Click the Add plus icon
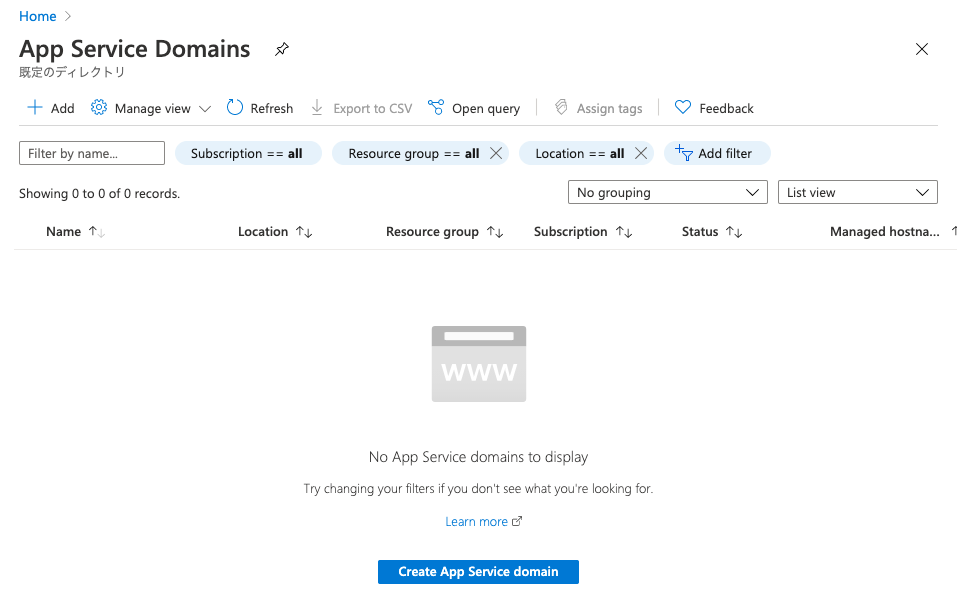 coord(35,107)
